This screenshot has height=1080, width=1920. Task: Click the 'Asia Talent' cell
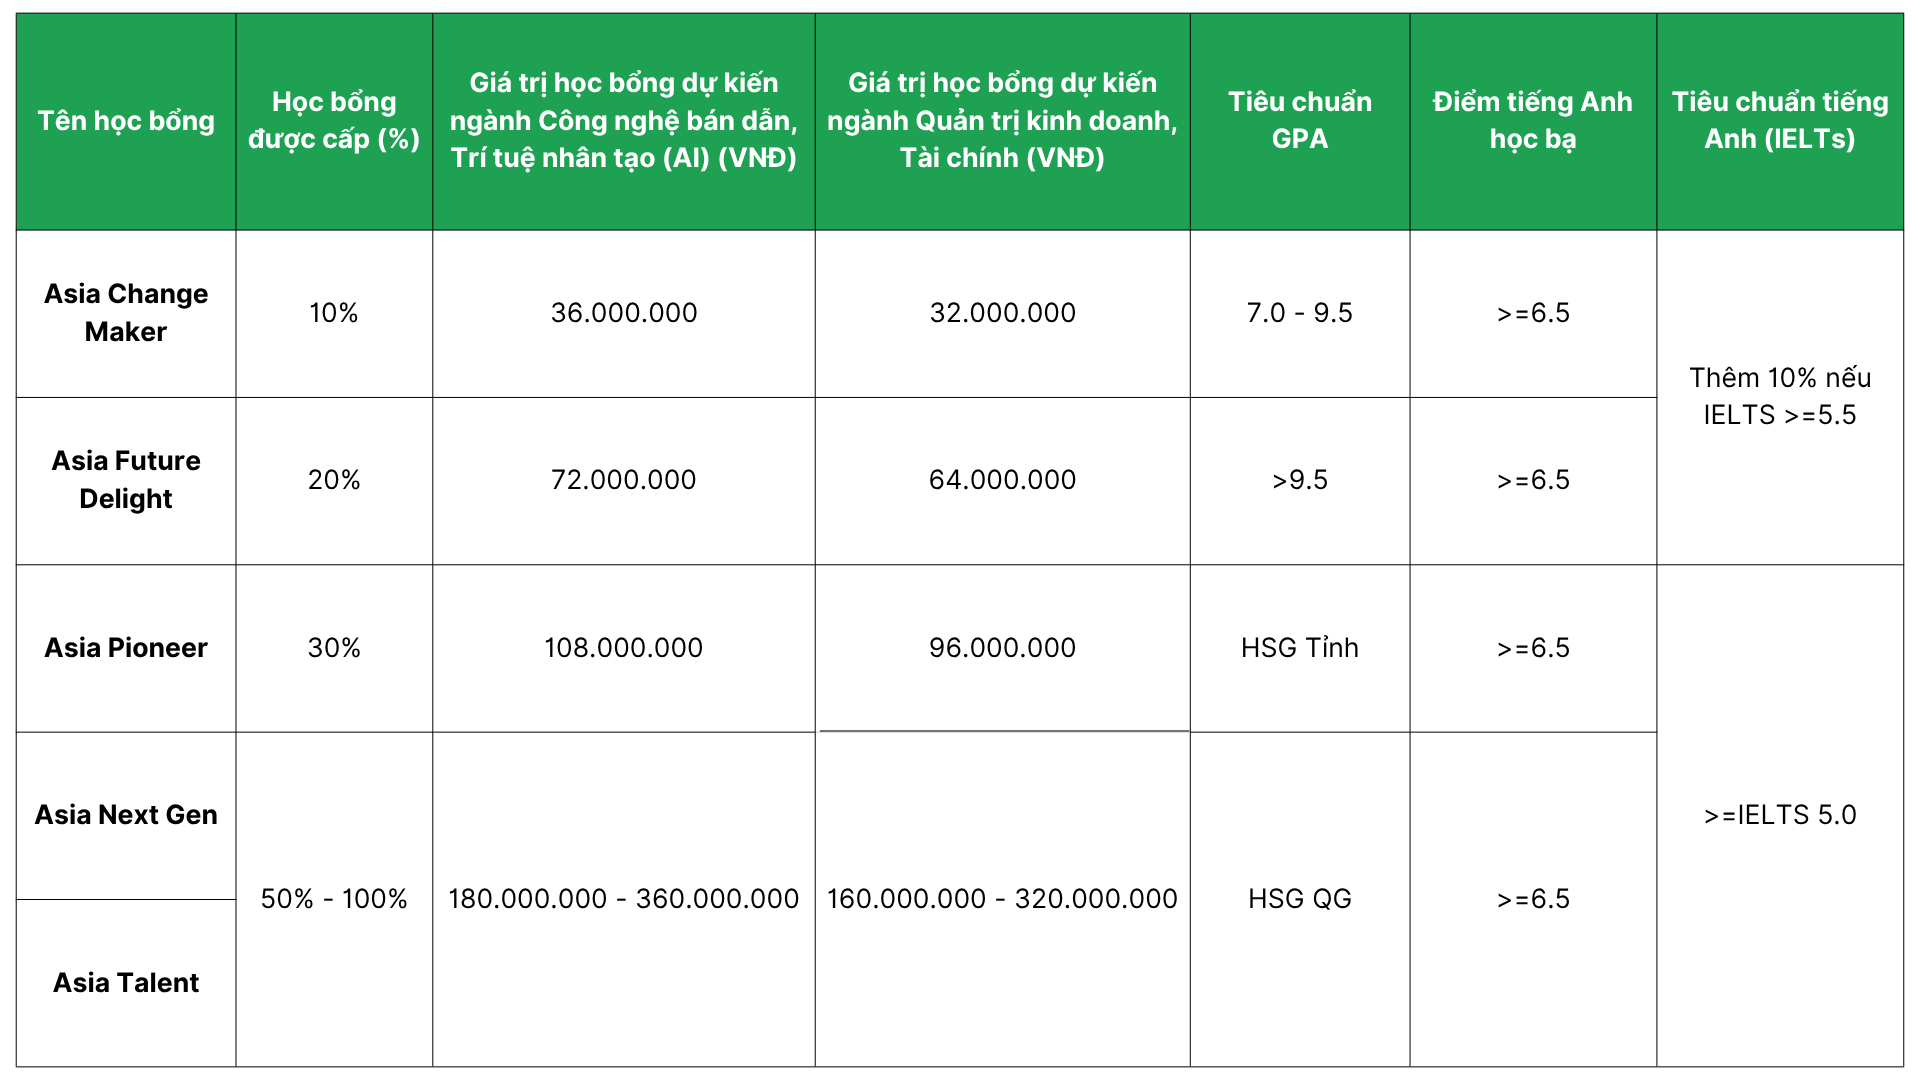[x=126, y=983]
